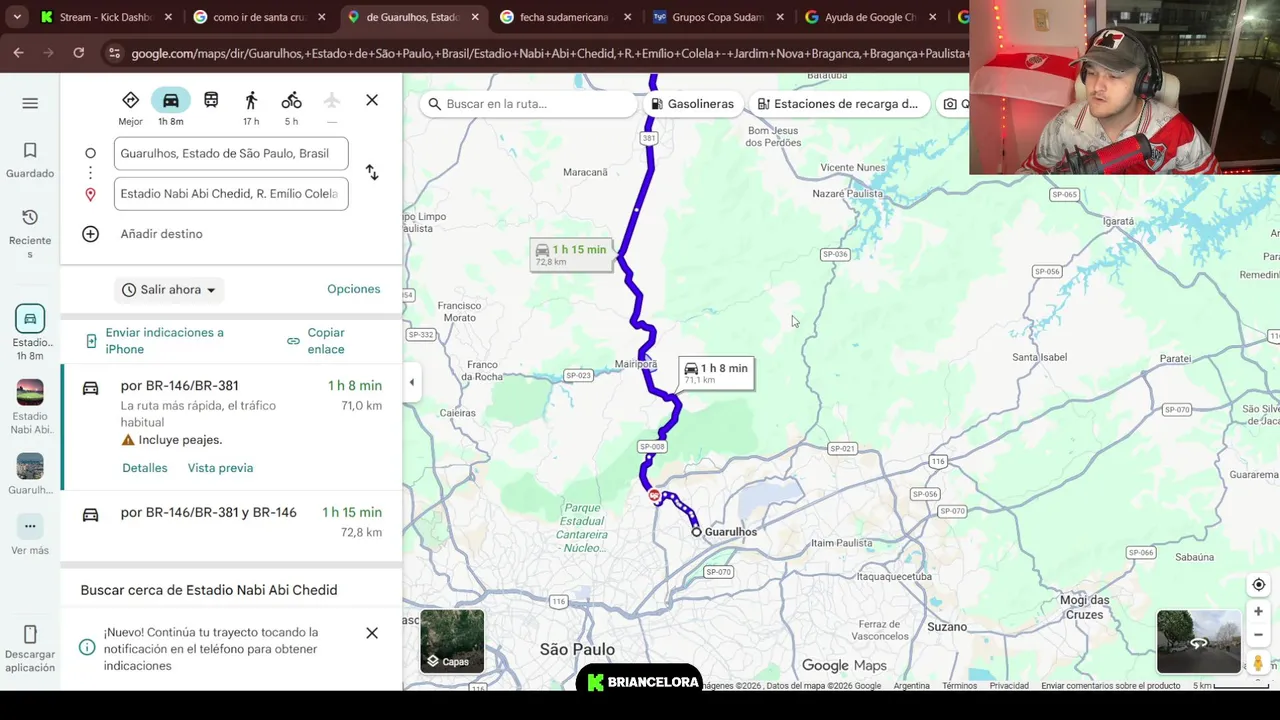Click Descargar aplicación phone icon
Screen dimensions: 1280x720
(x=30, y=634)
